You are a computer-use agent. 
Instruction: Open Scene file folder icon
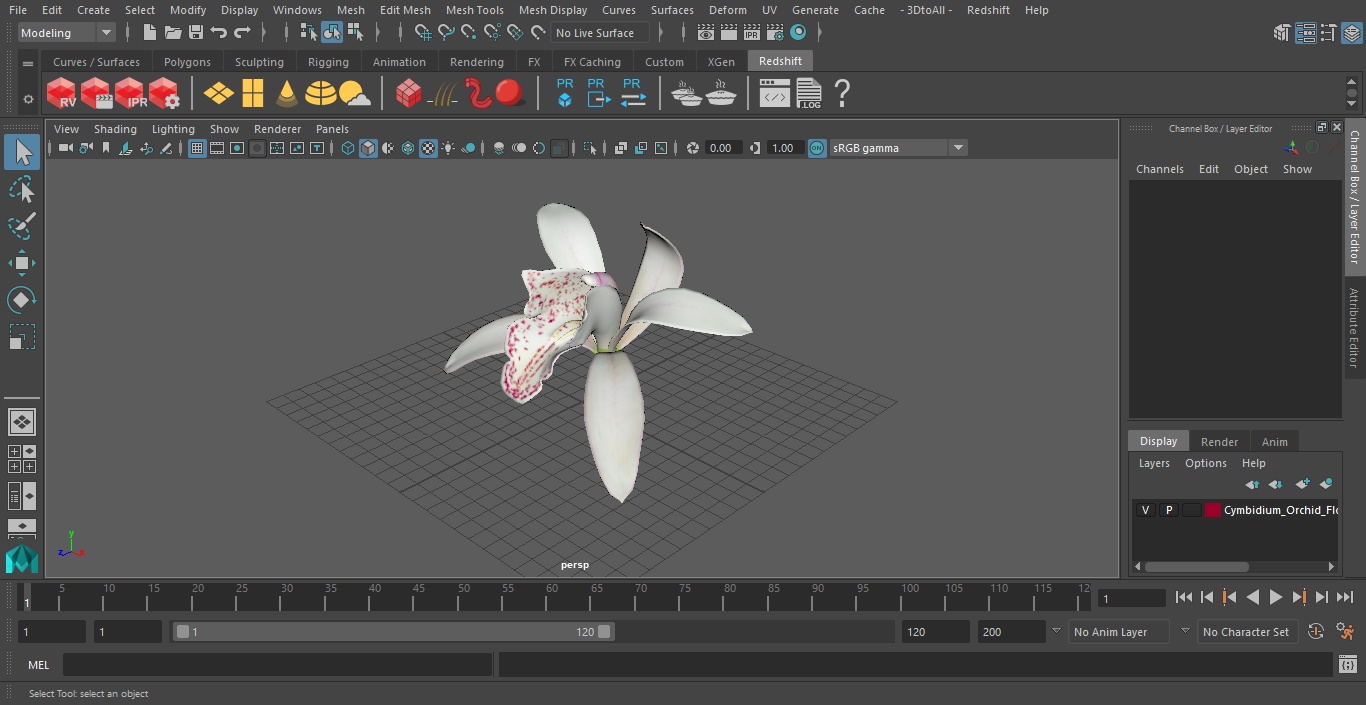pyautogui.click(x=172, y=33)
